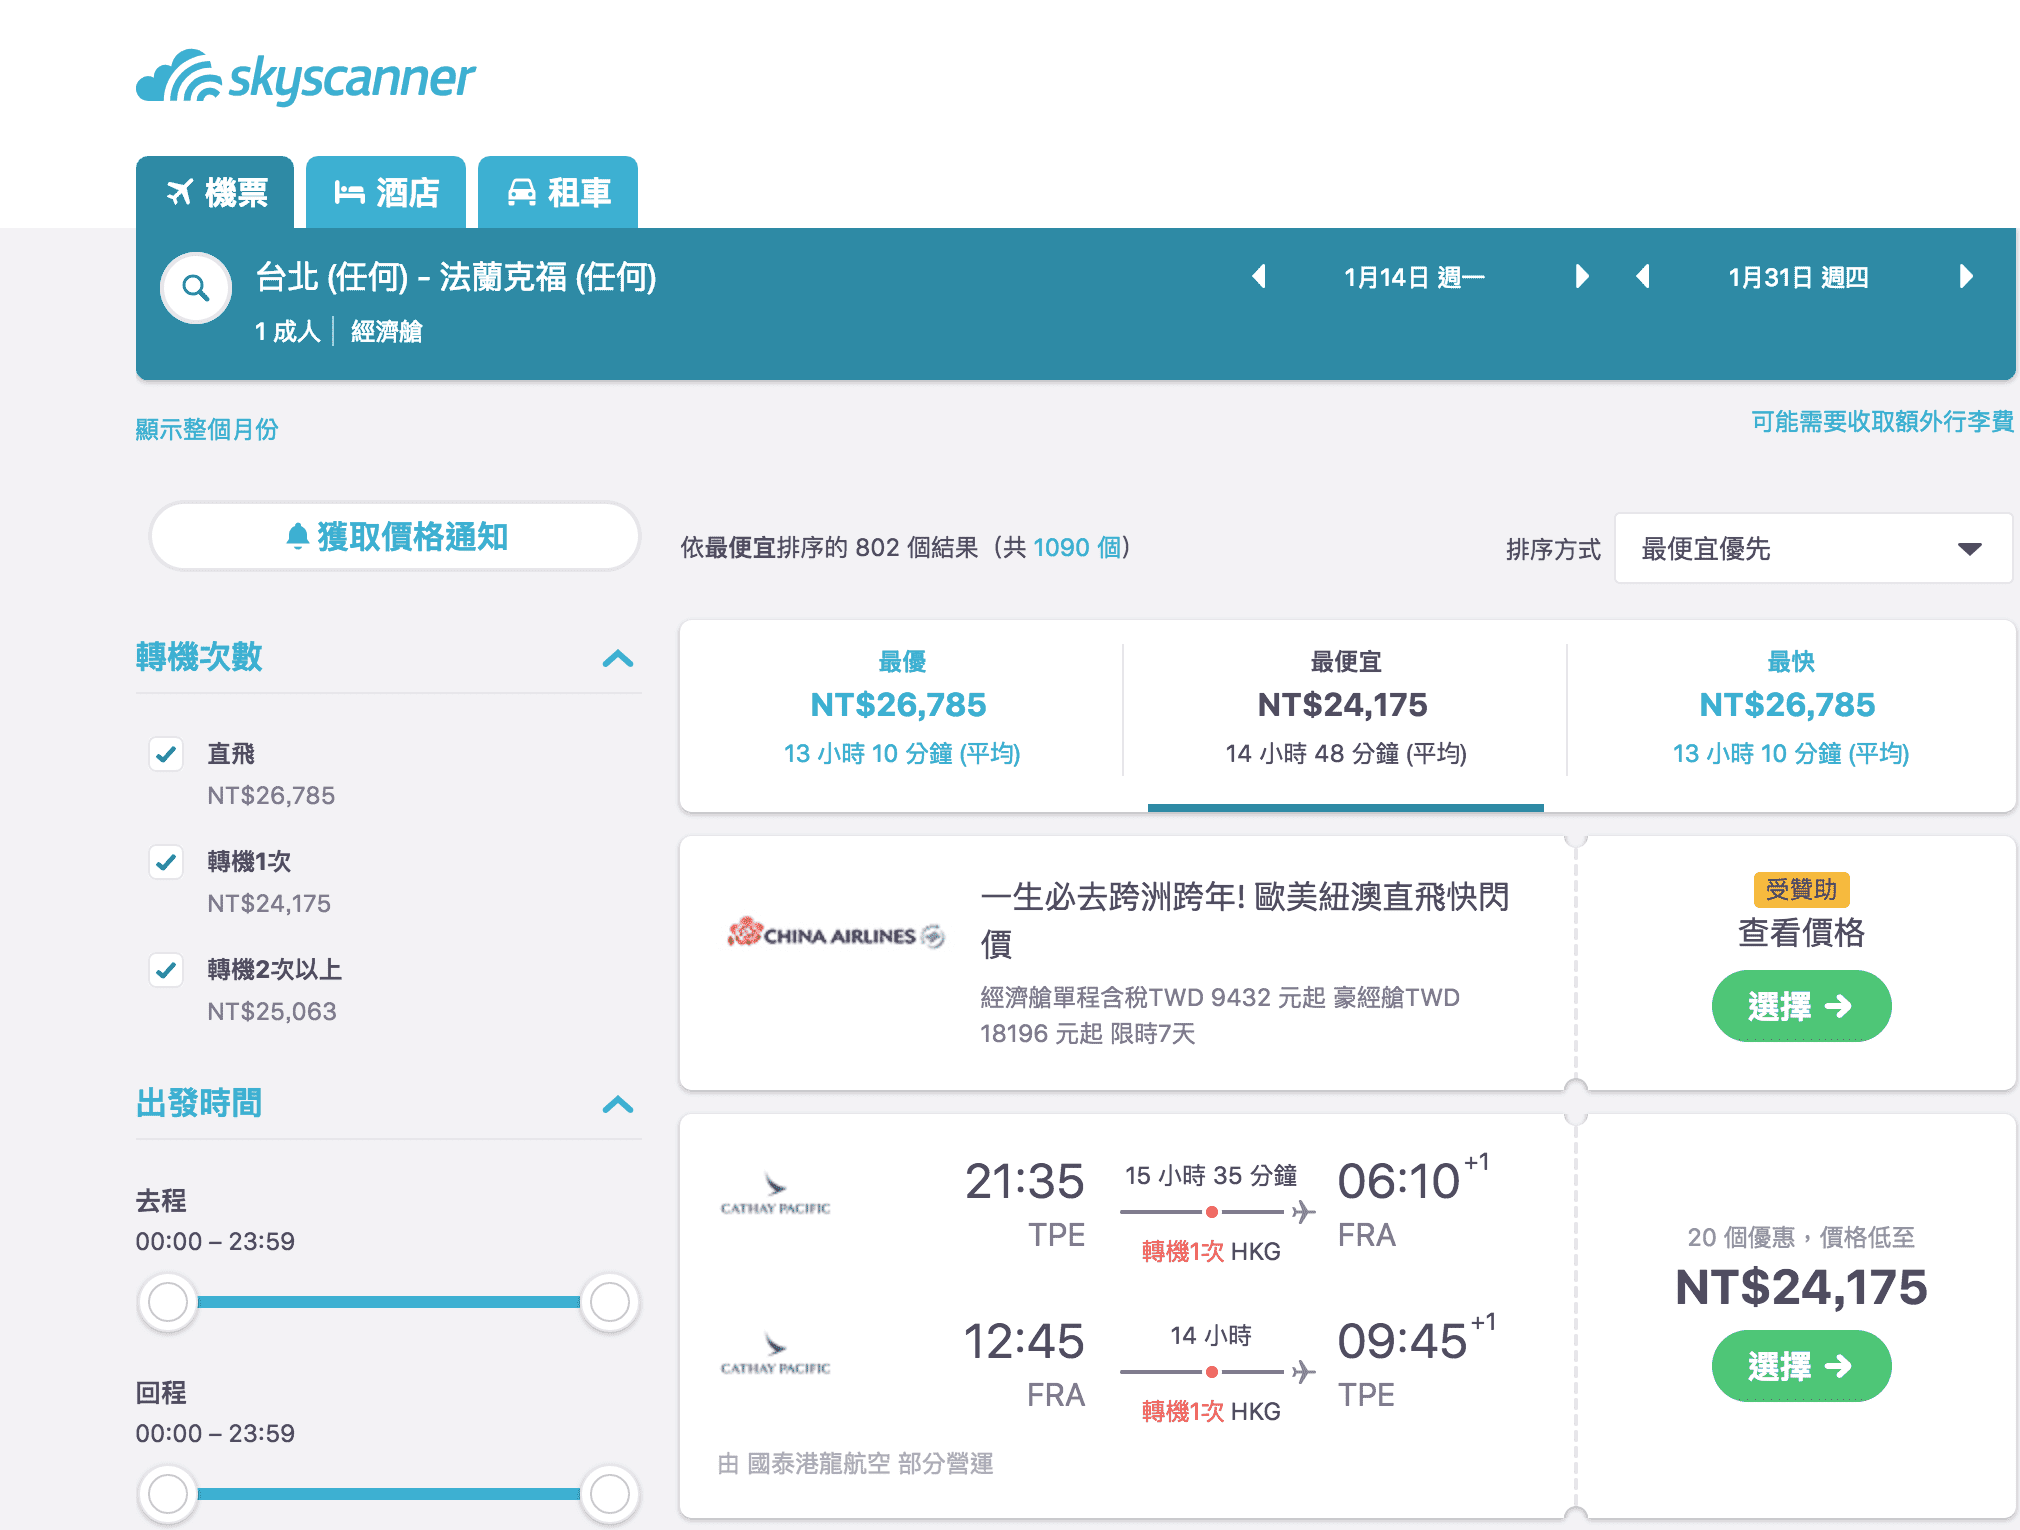Image resolution: width=2020 pixels, height=1530 pixels.
Task: Open the 最便宜優先 sort dropdown
Action: [1813, 548]
